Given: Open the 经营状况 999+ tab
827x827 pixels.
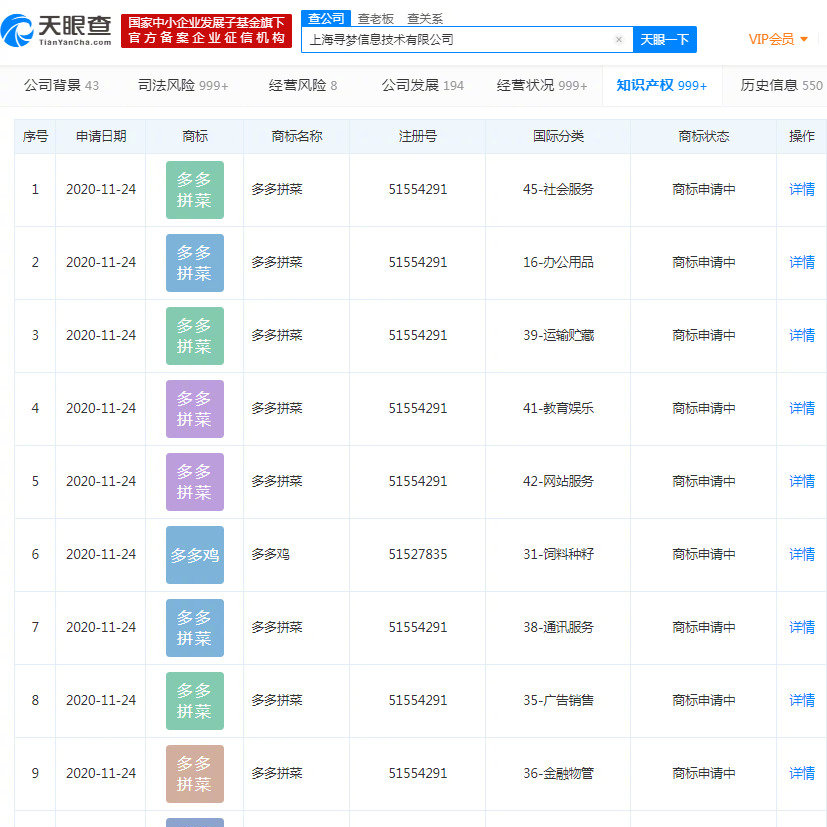Looking at the screenshot, I should [542, 85].
